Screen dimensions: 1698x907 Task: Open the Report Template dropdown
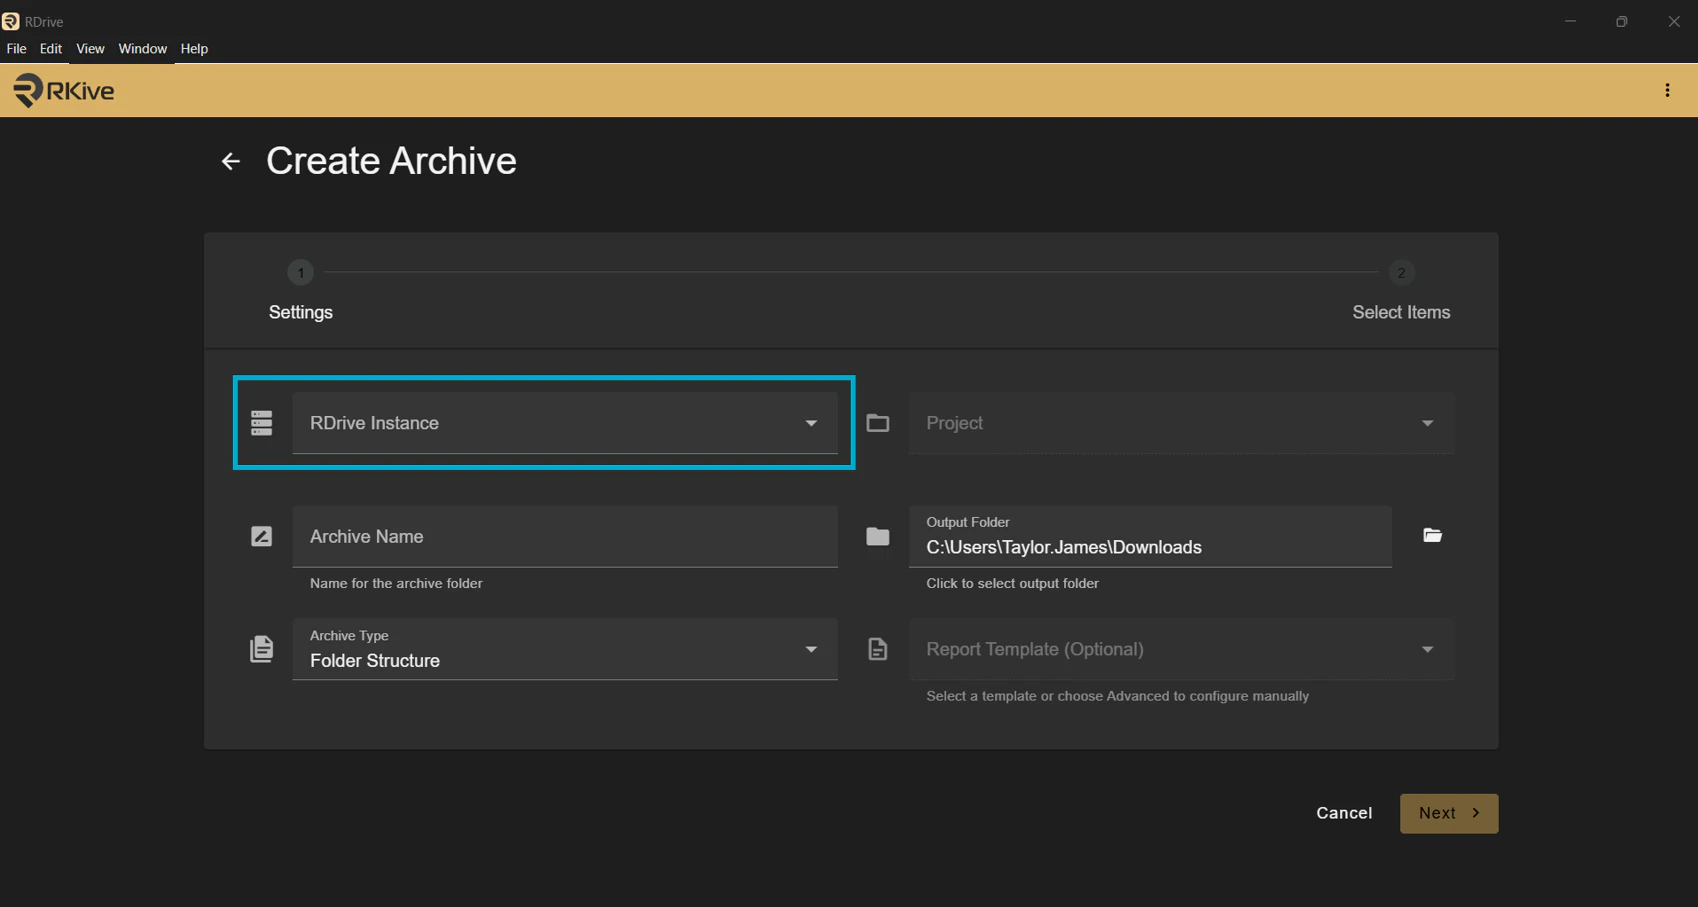(x=1180, y=650)
